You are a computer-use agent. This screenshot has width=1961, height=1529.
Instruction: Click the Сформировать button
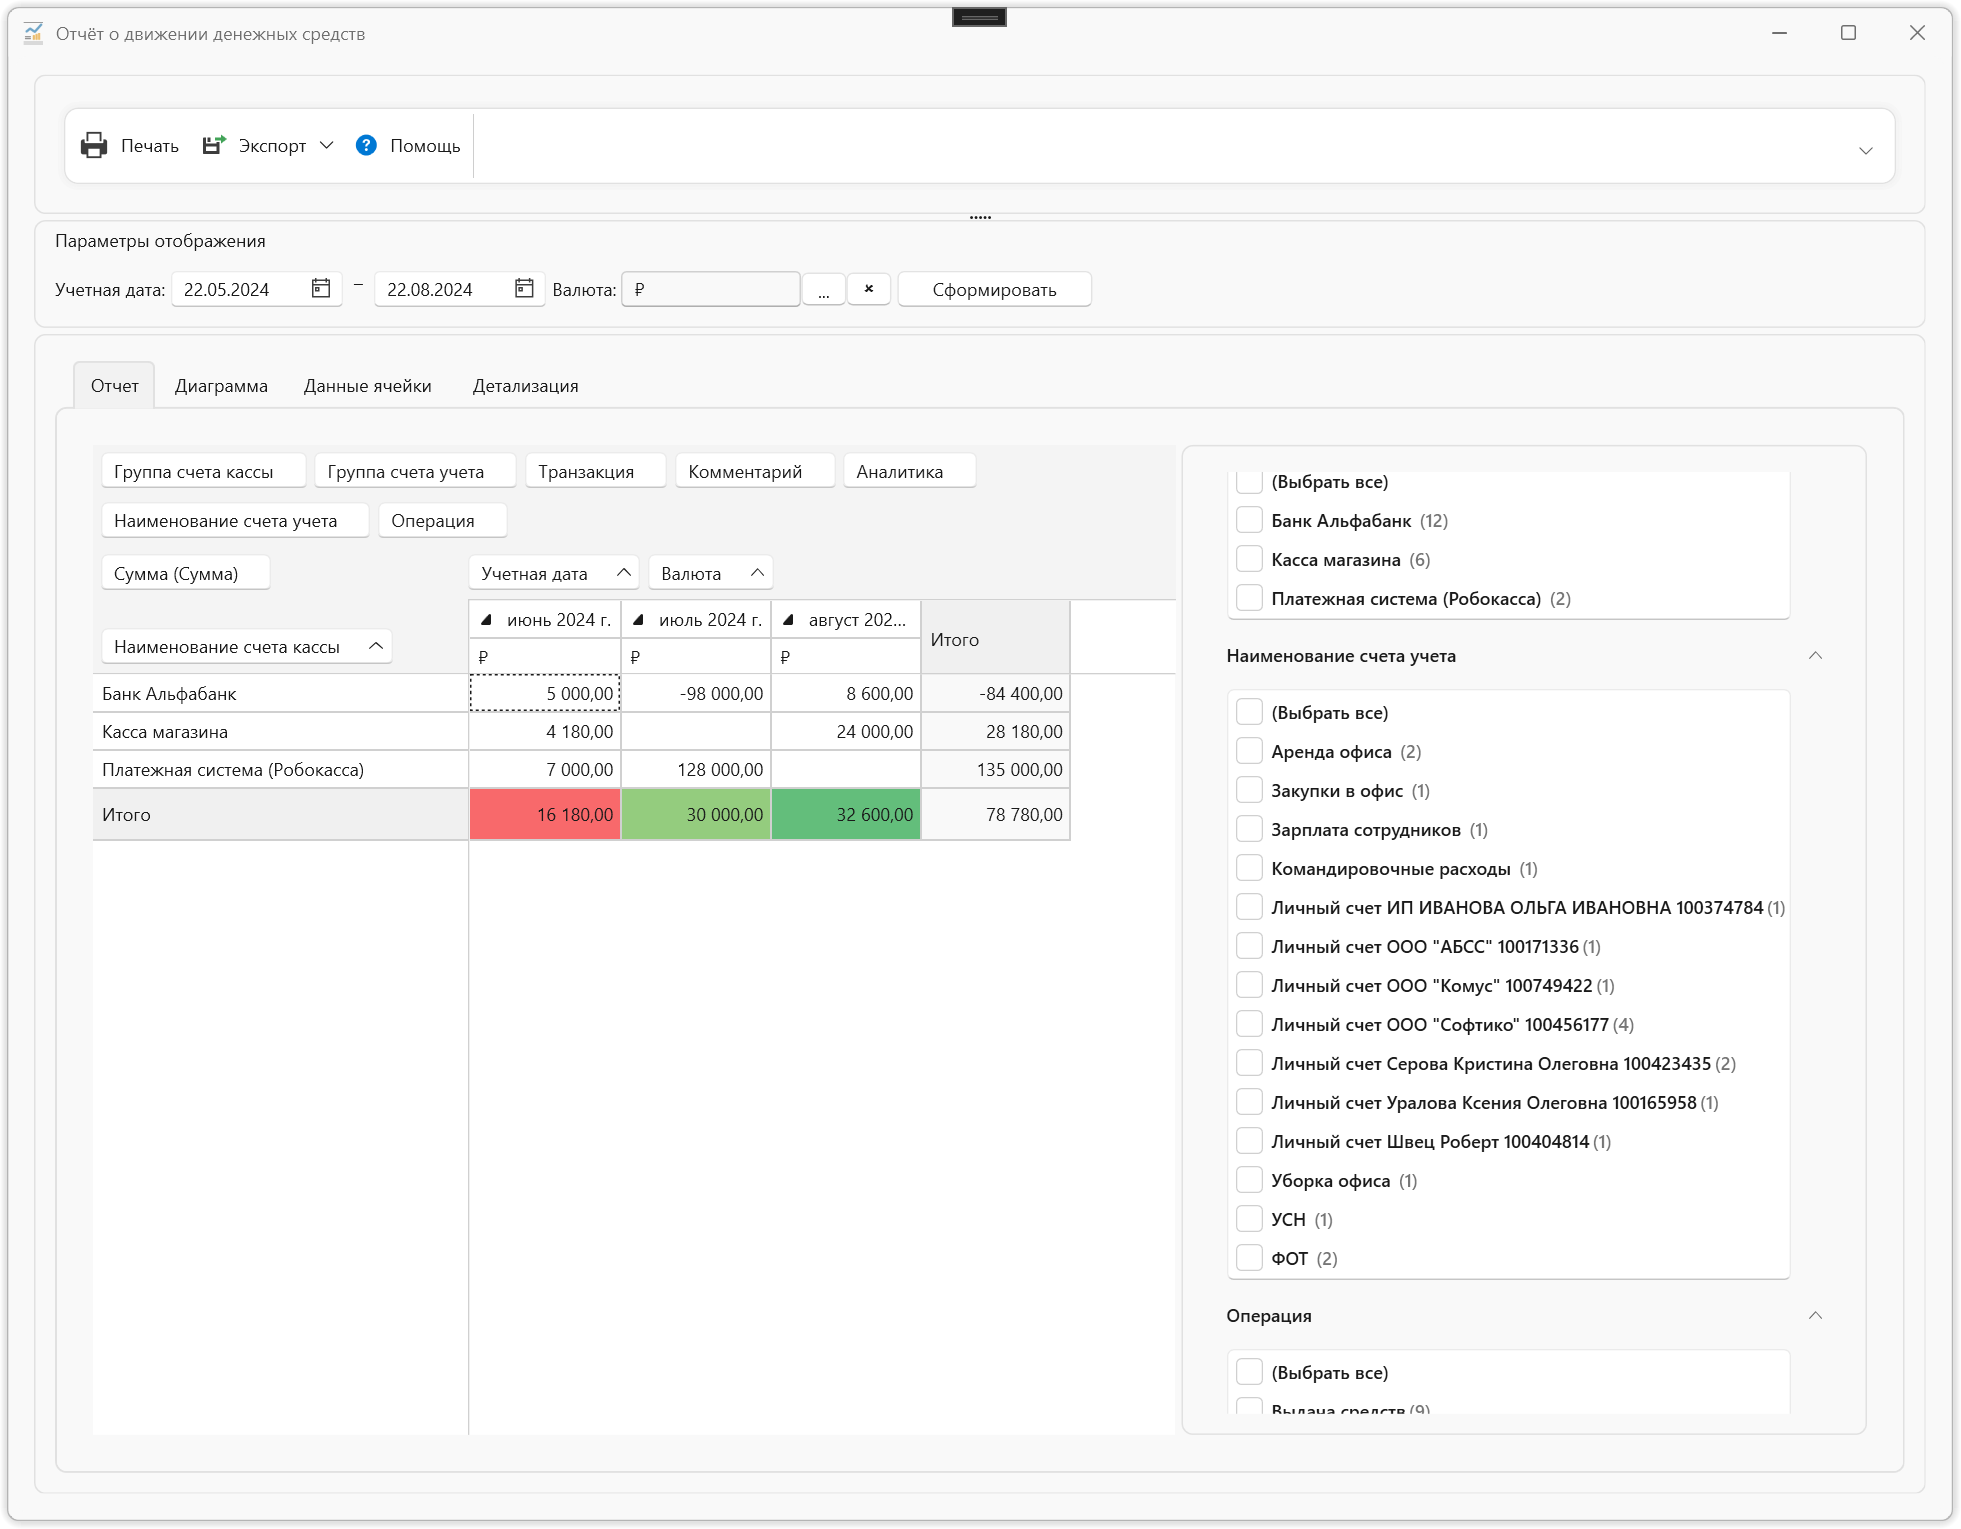(994, 289)
